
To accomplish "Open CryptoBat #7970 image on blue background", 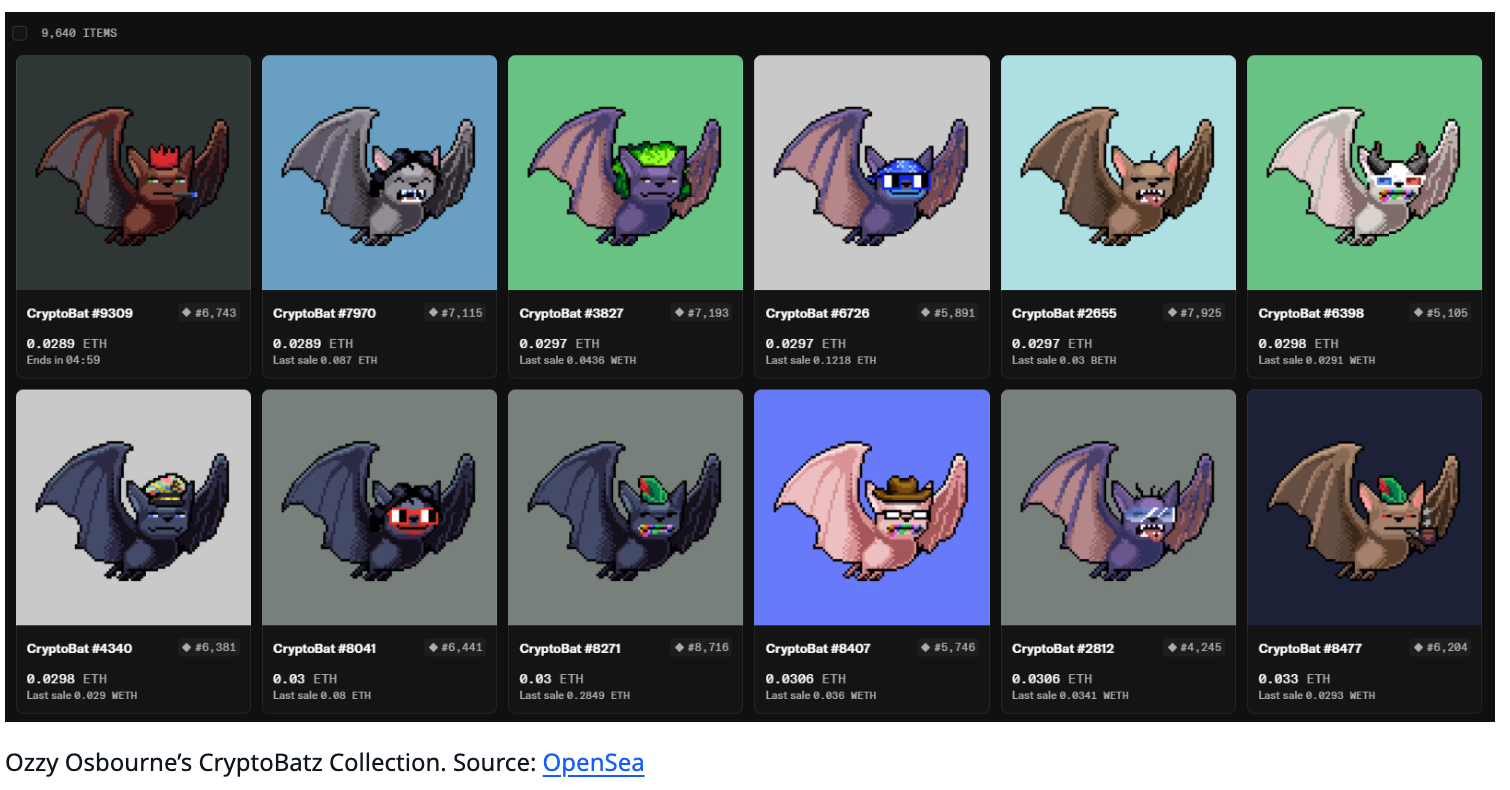I will point(379,173).
